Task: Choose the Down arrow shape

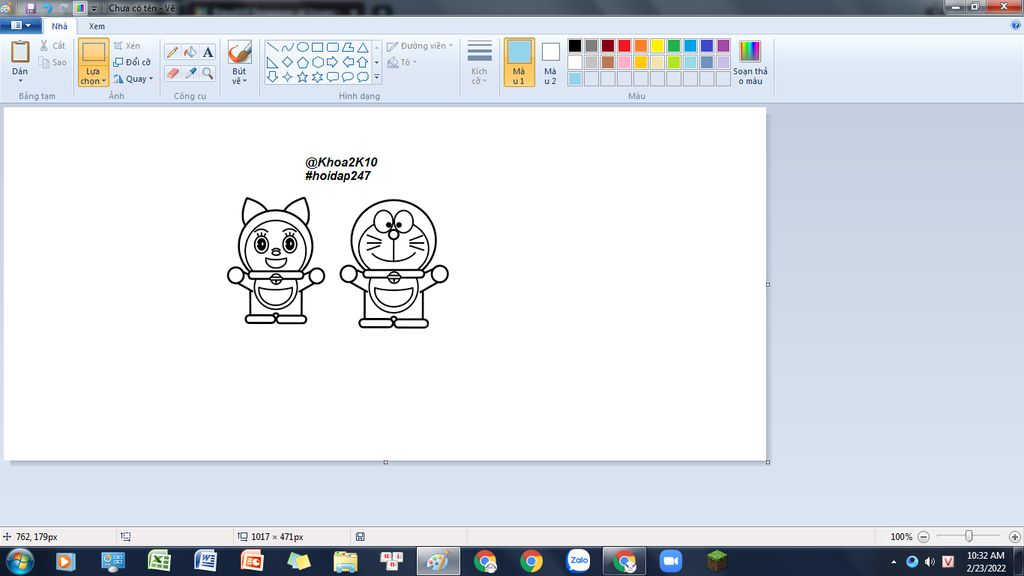Action: (272, 77)
